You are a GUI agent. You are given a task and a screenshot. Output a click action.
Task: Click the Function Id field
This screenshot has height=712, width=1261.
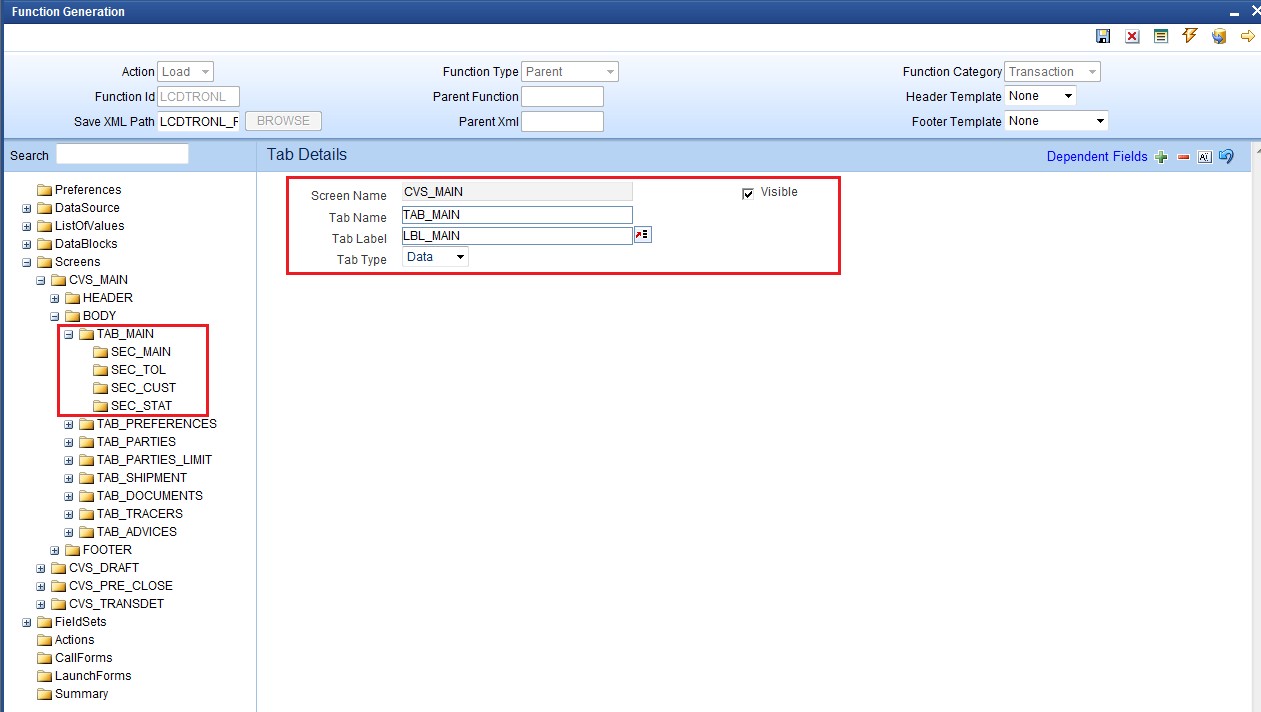click(x=199, y=97)
